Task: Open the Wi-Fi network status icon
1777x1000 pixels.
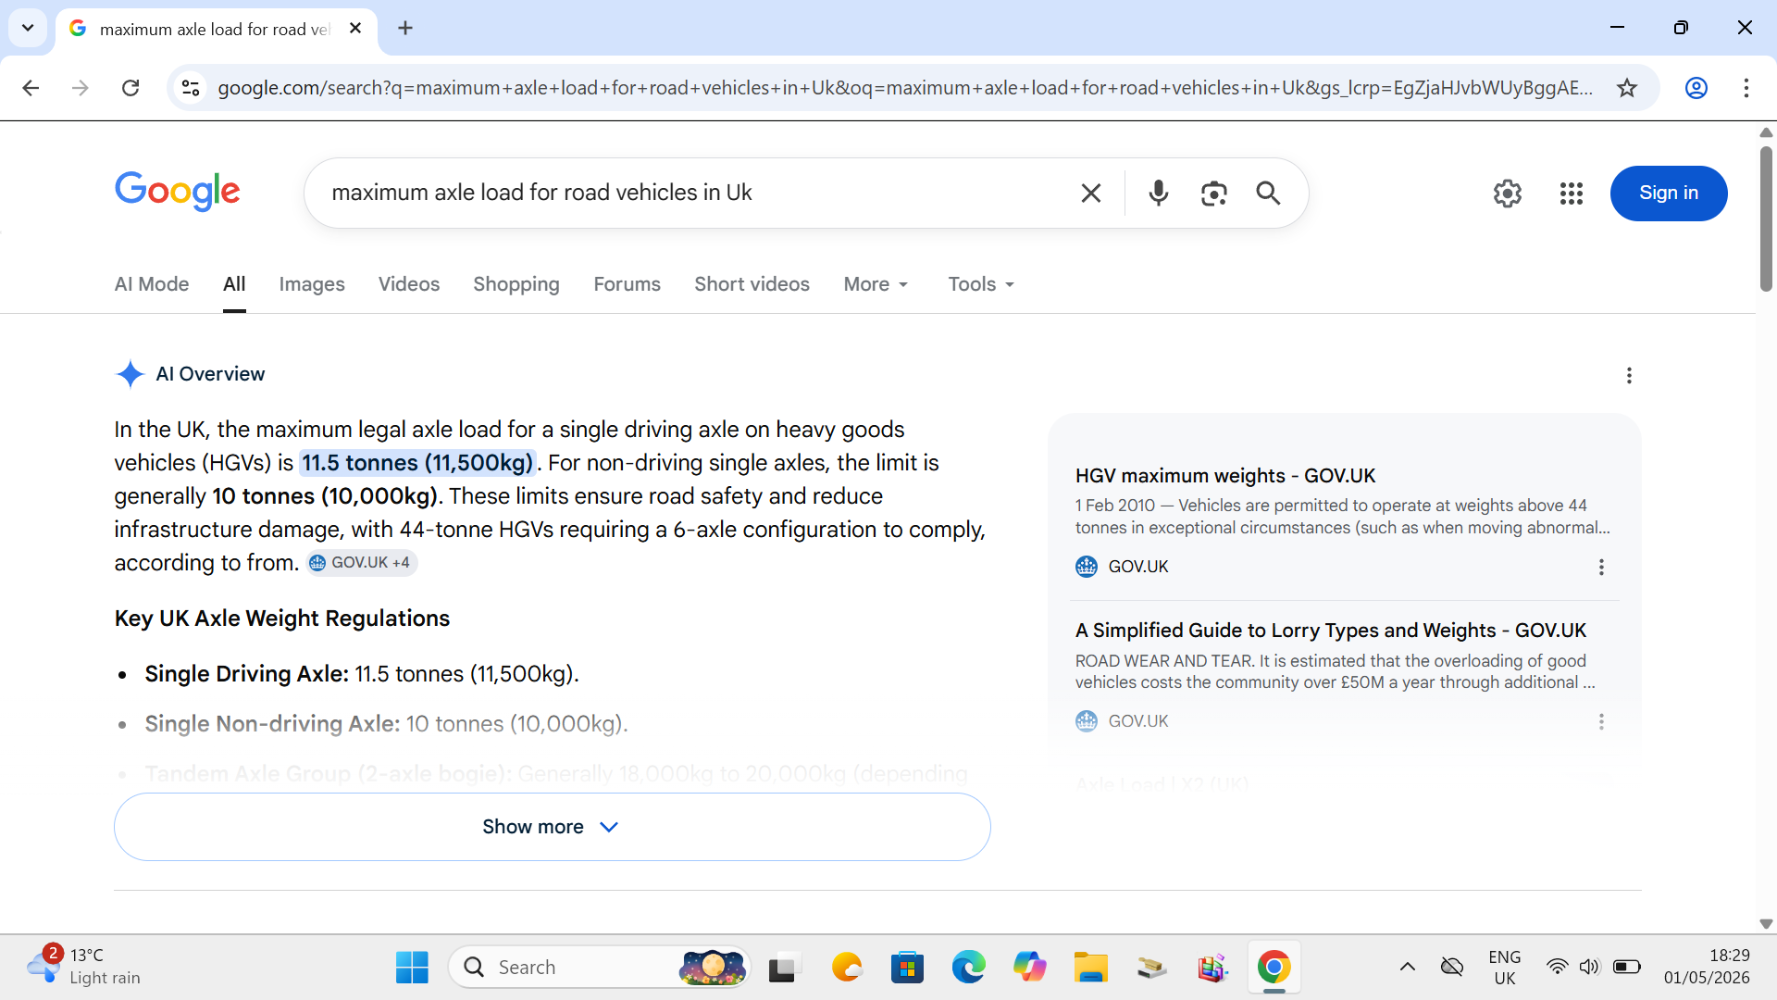Action: 1556,967
